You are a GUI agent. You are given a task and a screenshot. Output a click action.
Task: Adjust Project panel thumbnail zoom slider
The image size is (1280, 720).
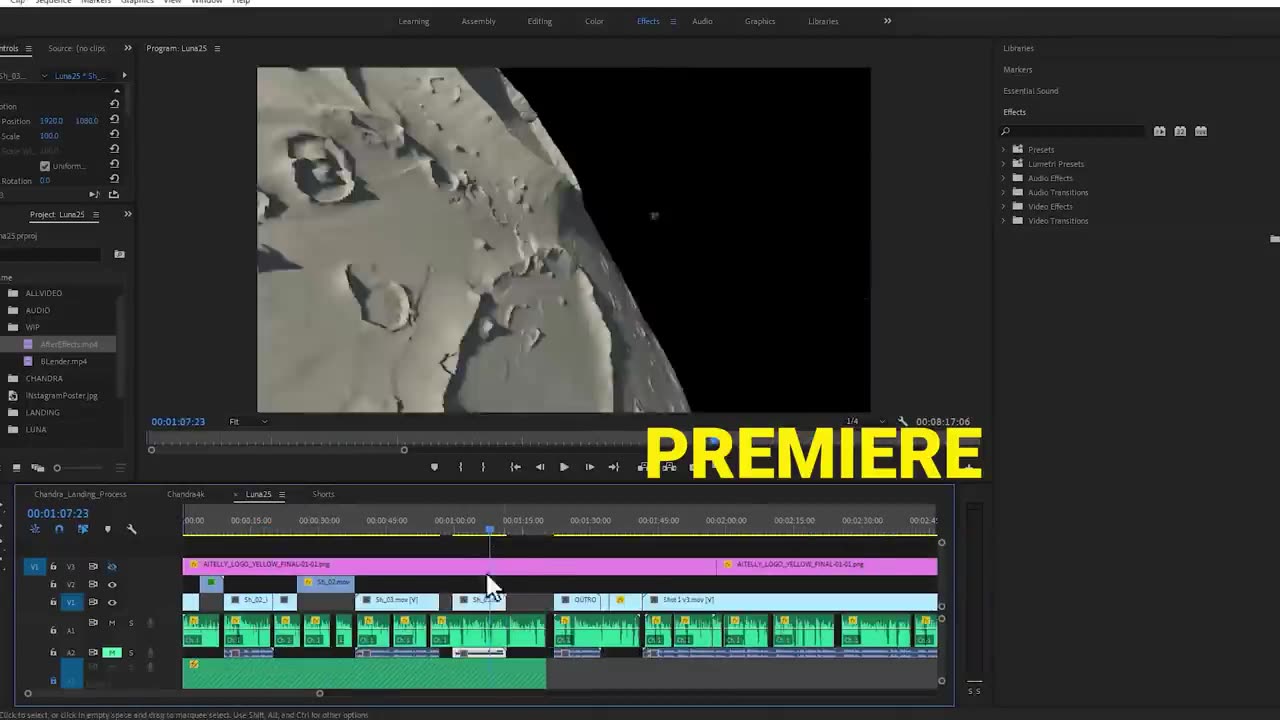tap(57, 467)
